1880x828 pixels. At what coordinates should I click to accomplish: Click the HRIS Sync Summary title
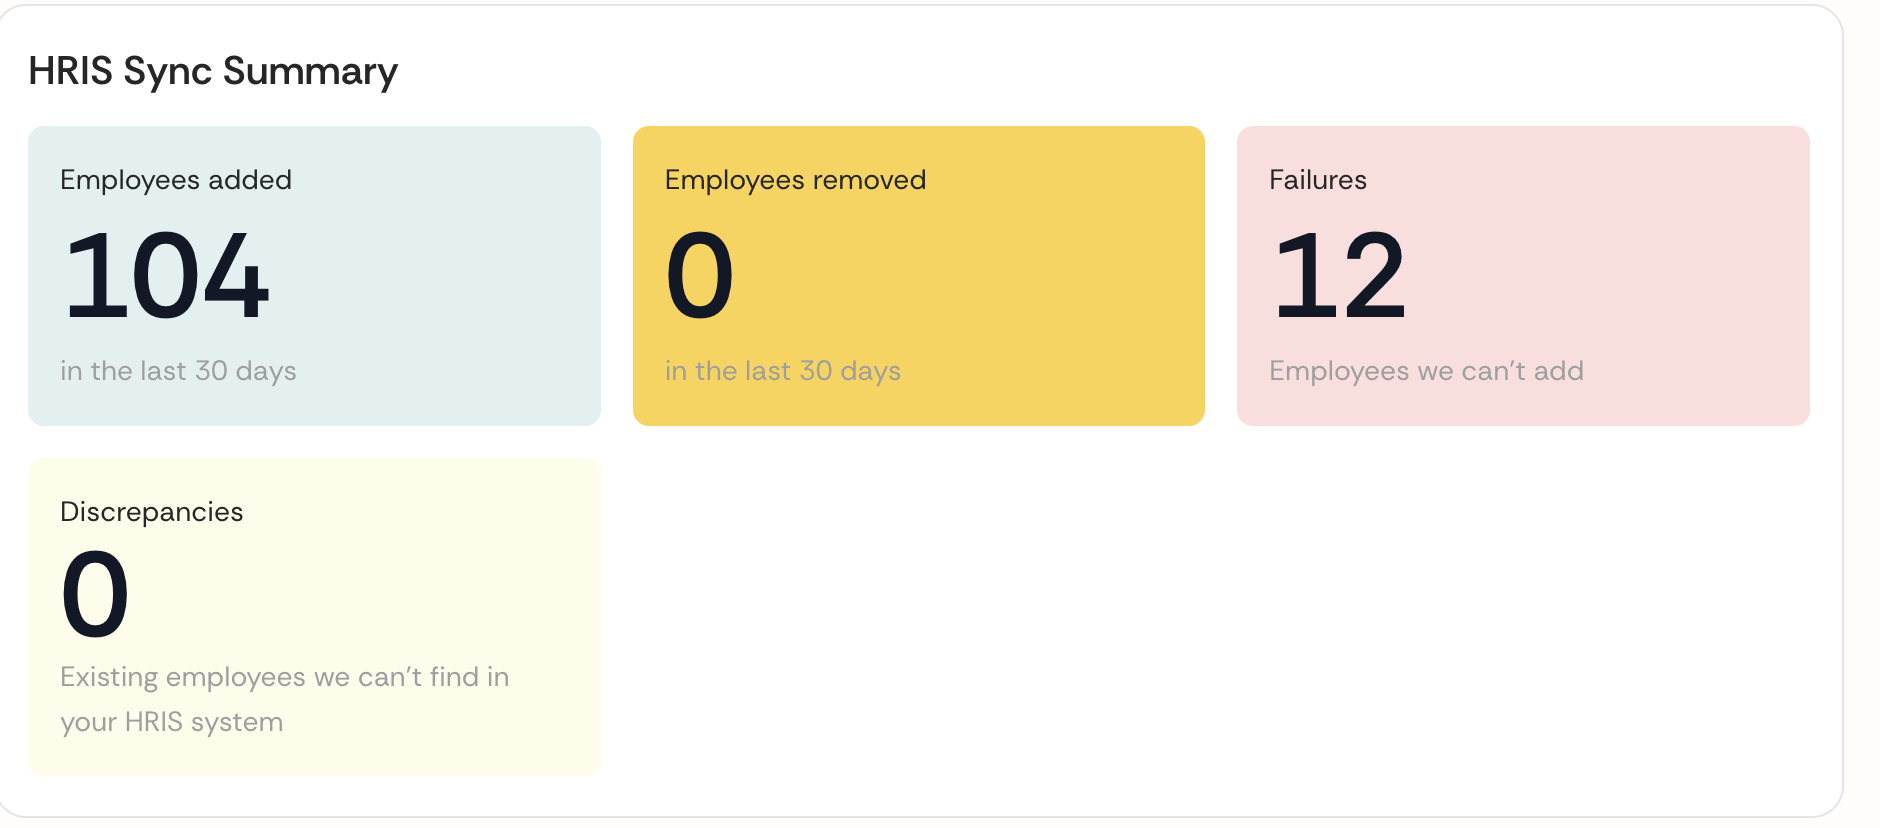[213, 70]
